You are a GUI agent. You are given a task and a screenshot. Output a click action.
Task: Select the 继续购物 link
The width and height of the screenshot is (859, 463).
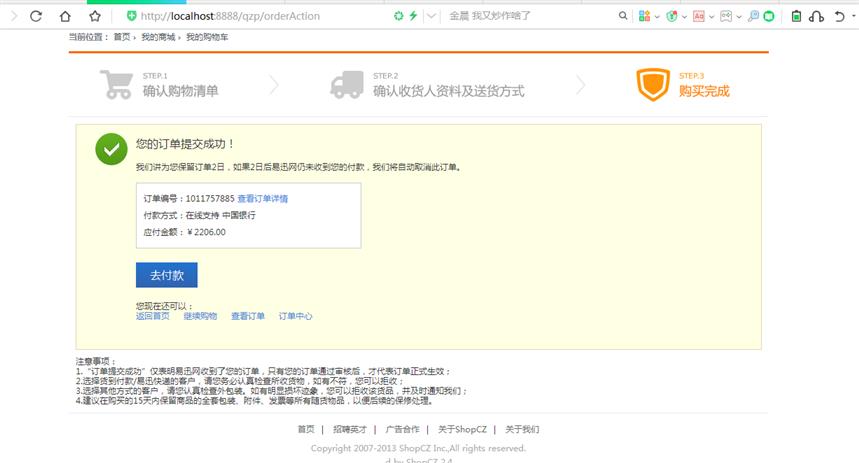coord(200,316)
